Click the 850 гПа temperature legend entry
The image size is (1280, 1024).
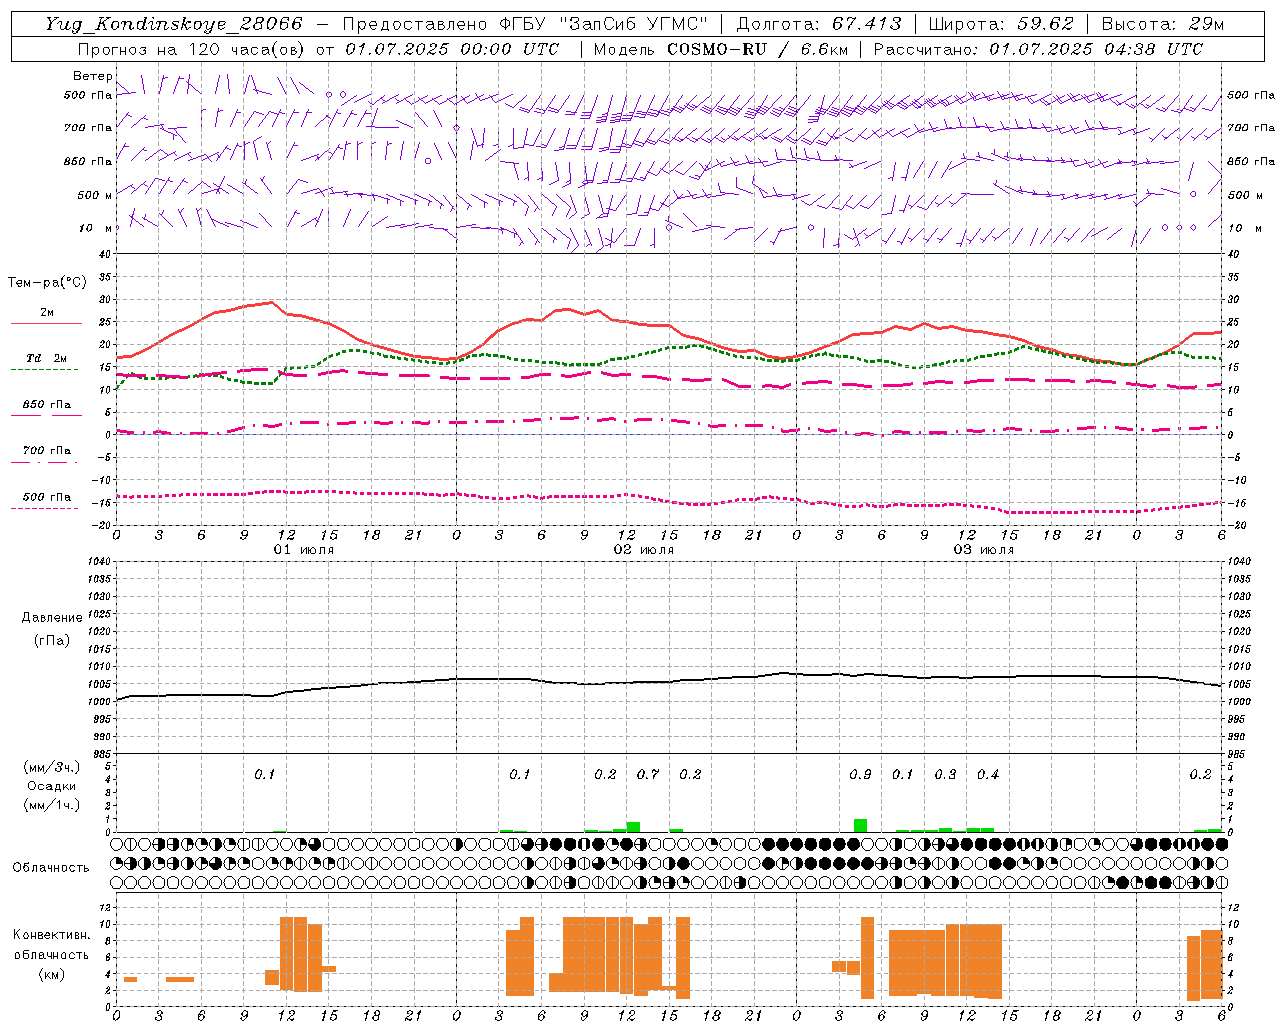tap(46, 405)
